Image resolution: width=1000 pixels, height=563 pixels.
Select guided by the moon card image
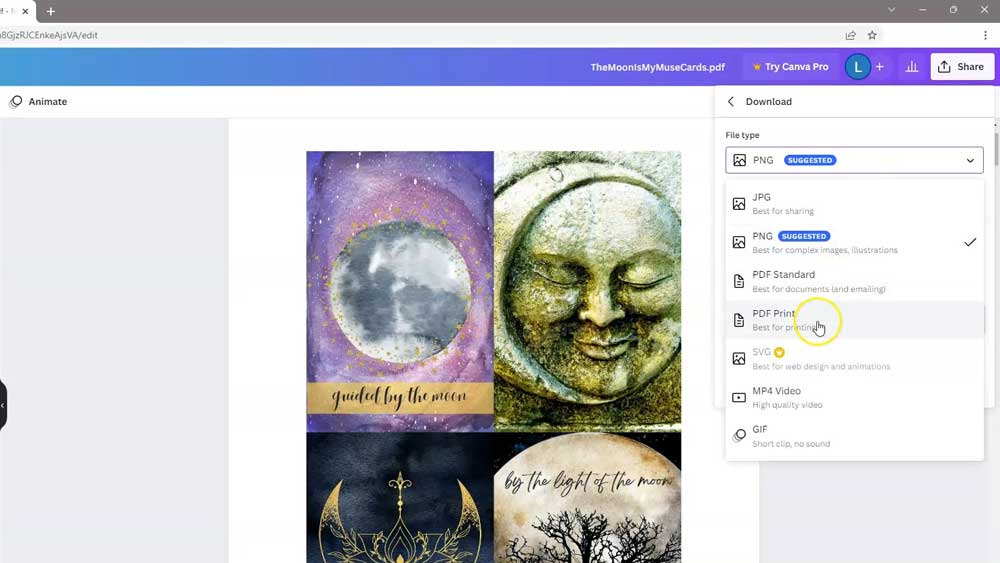[400, 291]
